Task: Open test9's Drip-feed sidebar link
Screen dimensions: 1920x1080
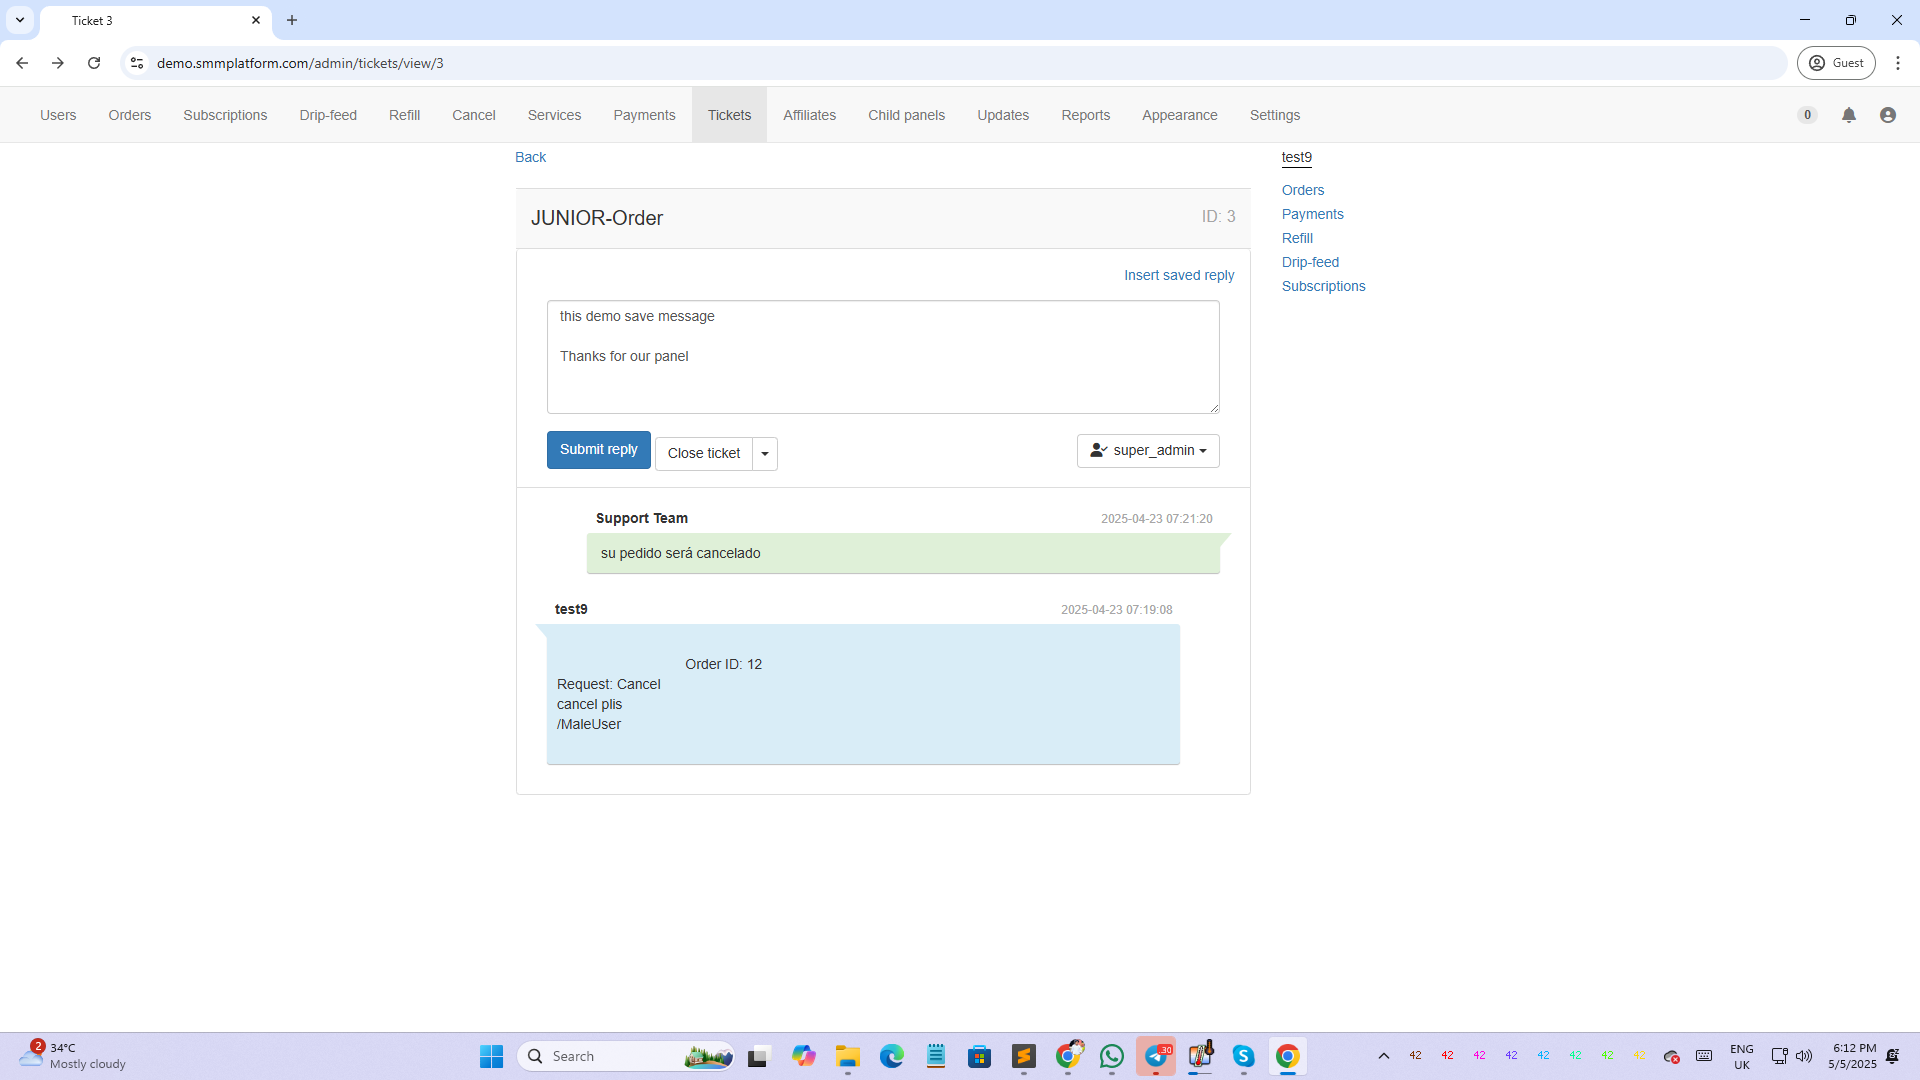Action: click(x=1310, y=262)
